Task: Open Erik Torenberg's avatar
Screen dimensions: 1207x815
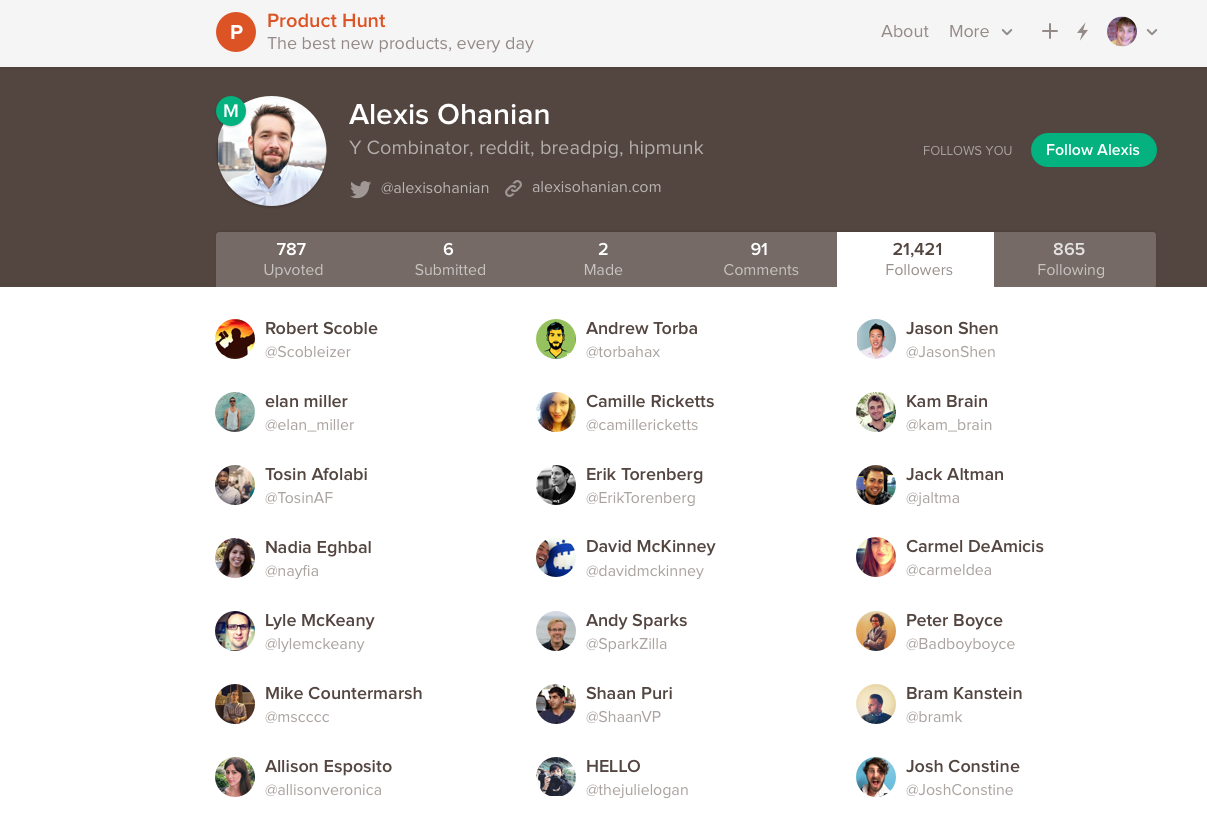Action: (x=556, y=485)
